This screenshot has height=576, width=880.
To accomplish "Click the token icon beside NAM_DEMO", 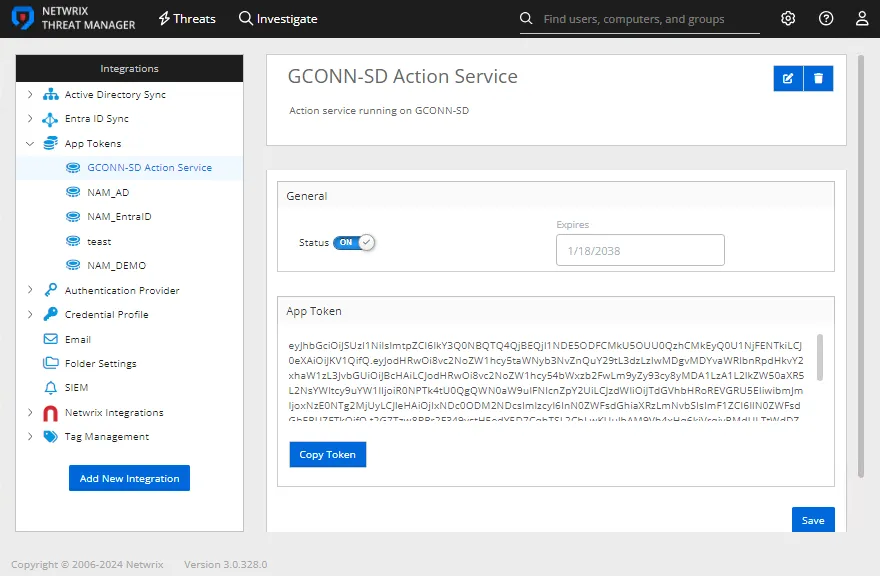I will [x=73, y=265].
